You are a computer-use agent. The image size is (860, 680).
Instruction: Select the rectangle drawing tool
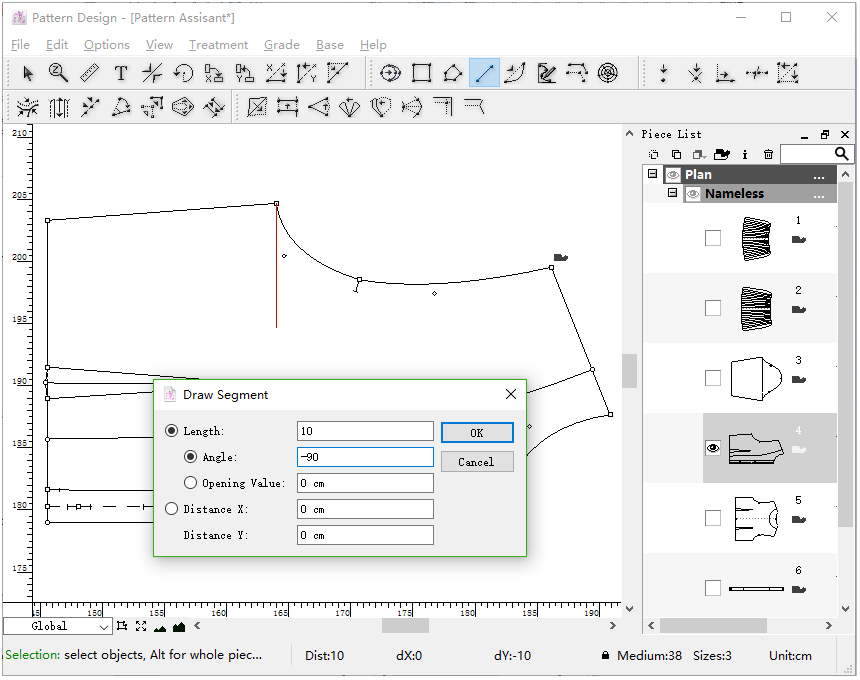tap(421, 73)
